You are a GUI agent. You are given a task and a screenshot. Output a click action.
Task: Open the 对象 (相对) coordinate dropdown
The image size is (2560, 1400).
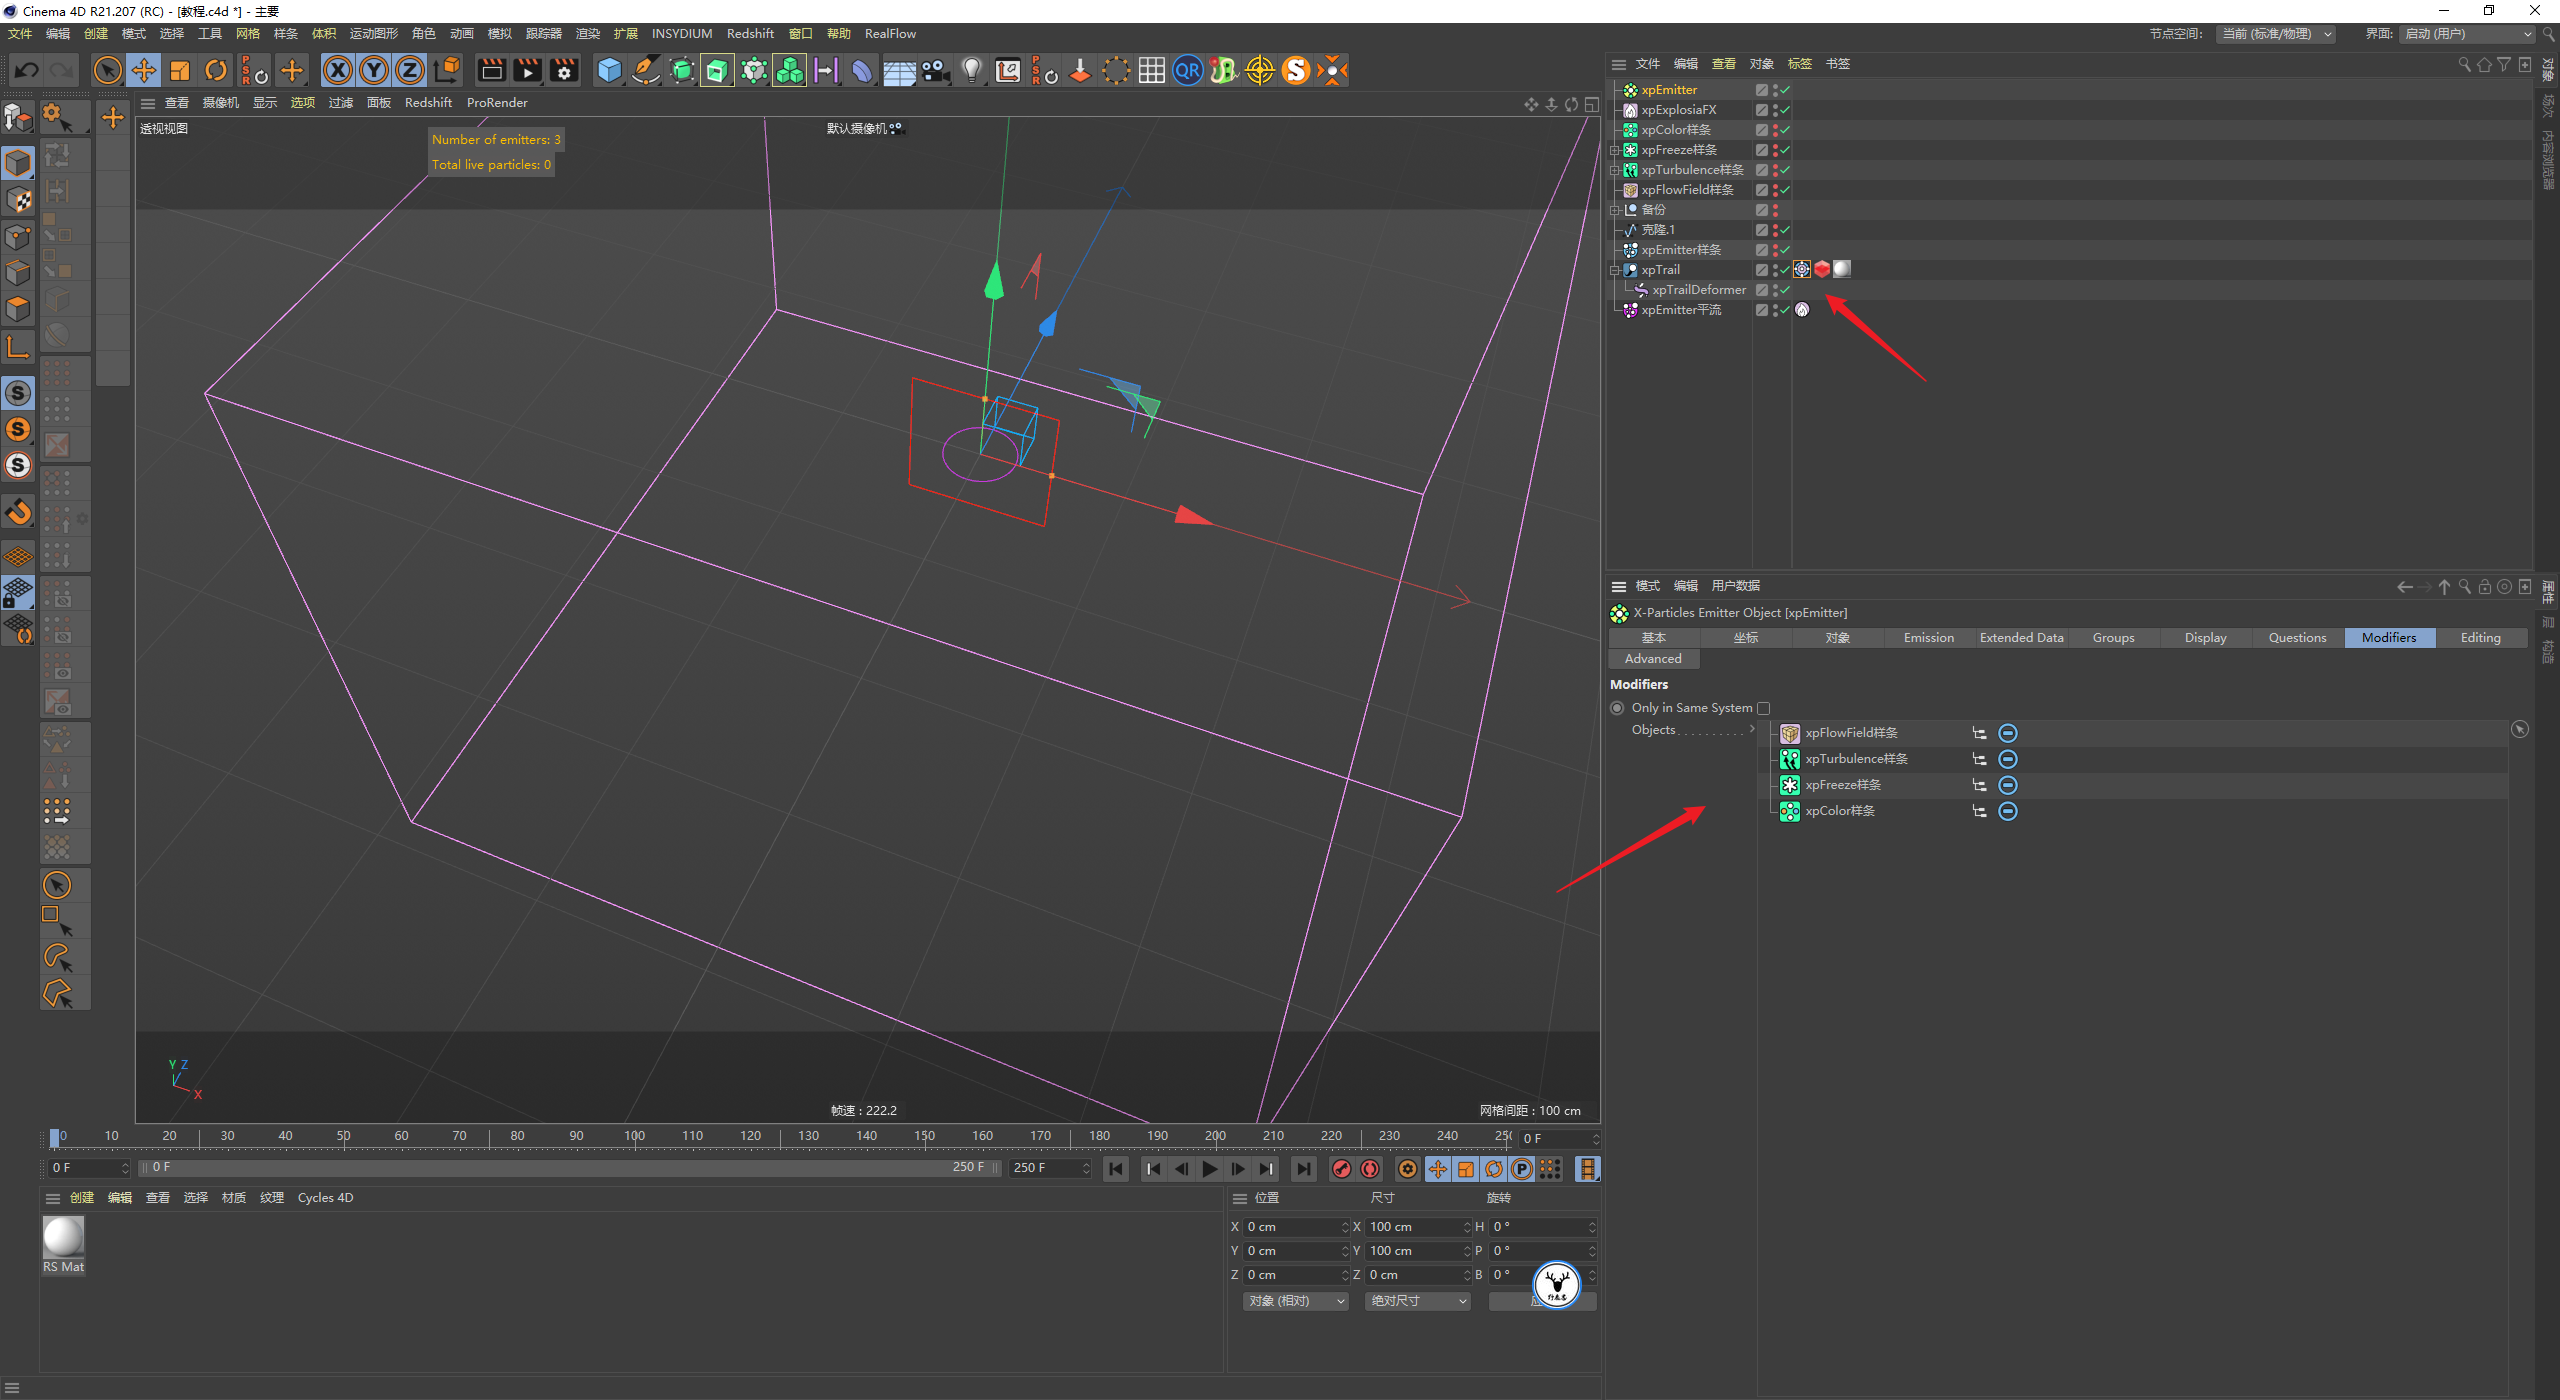coord(1297,1301)
